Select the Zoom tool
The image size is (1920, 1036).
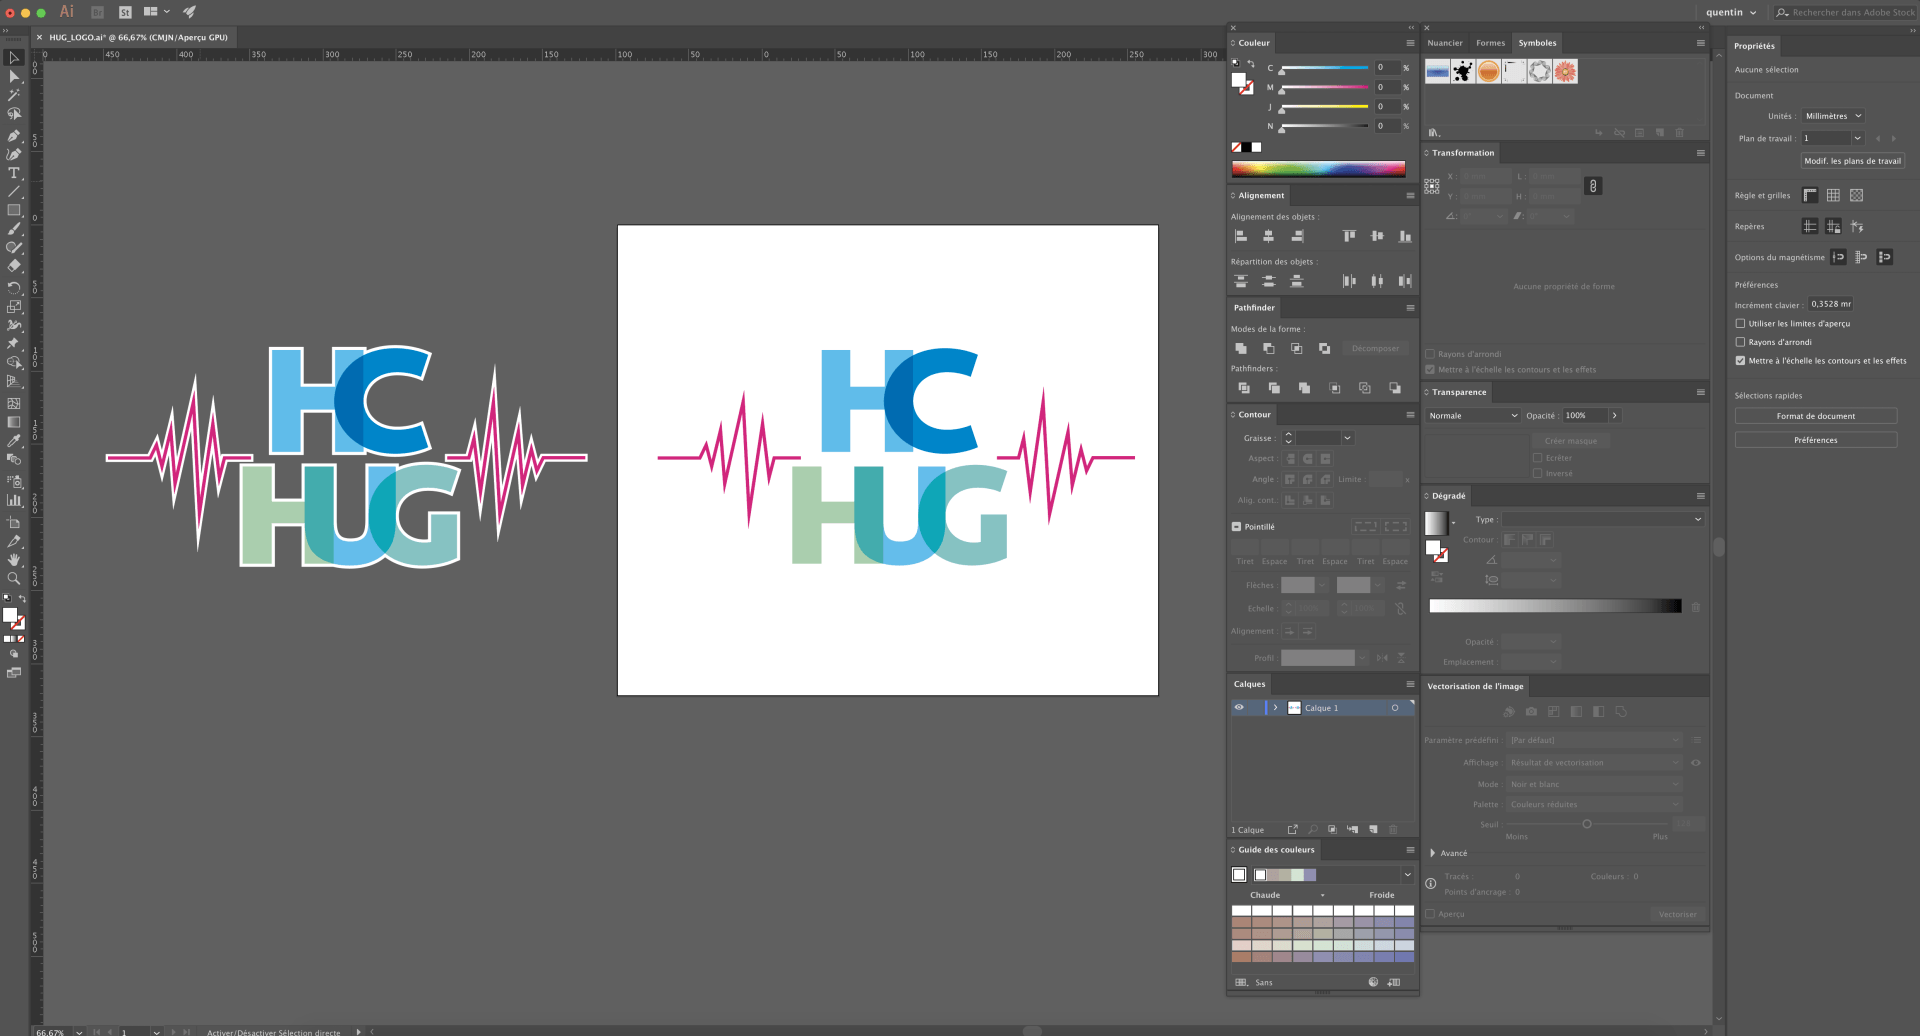pyautogui.click(x=14, y=578)
